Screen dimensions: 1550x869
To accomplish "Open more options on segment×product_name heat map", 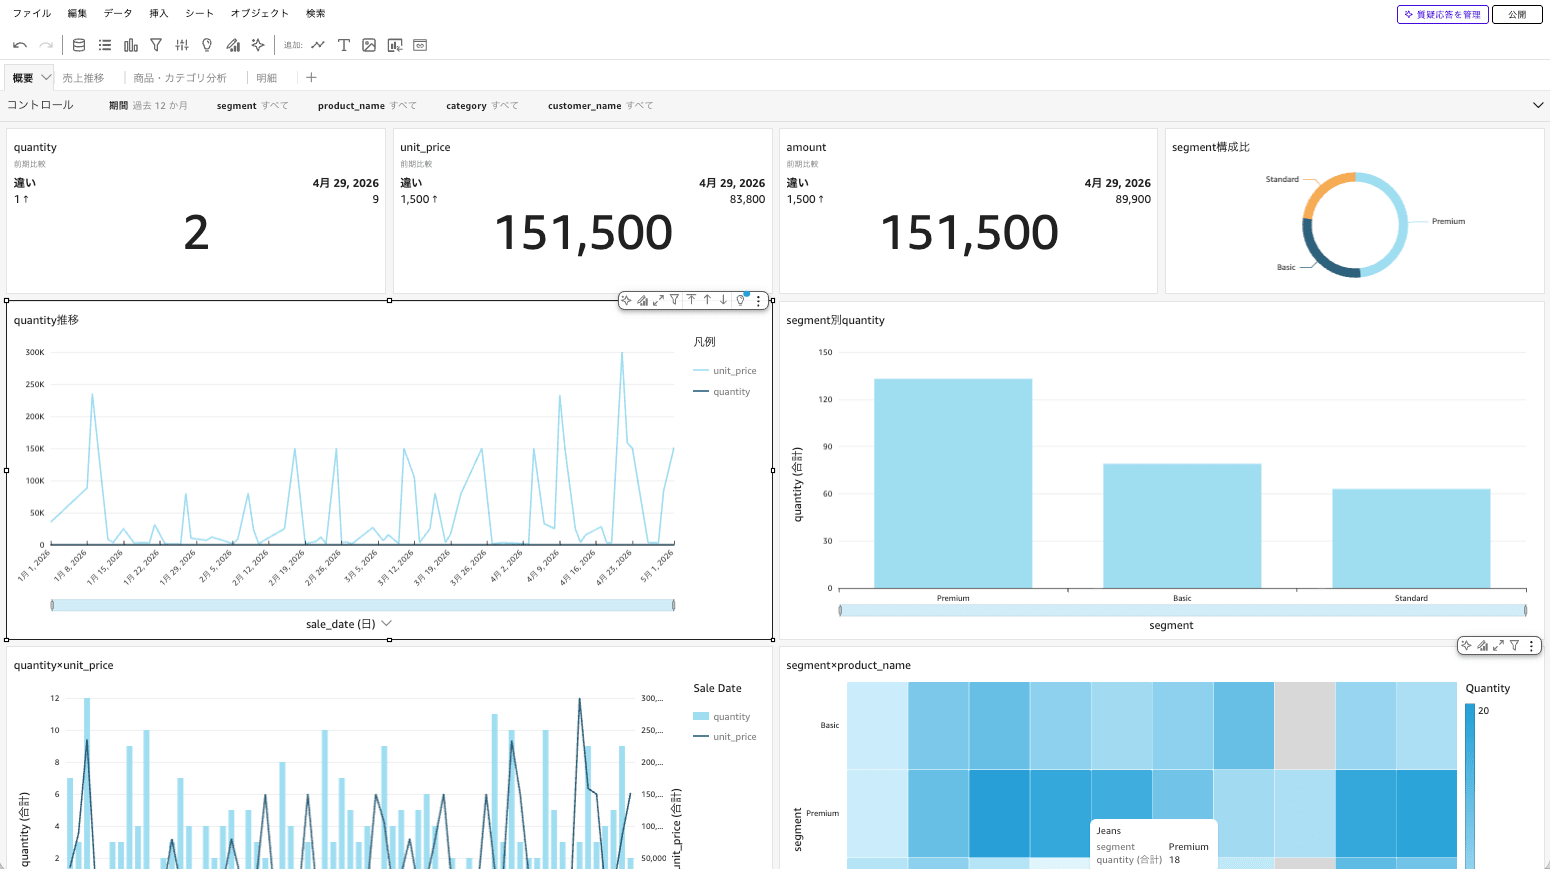I will 1531,646.
